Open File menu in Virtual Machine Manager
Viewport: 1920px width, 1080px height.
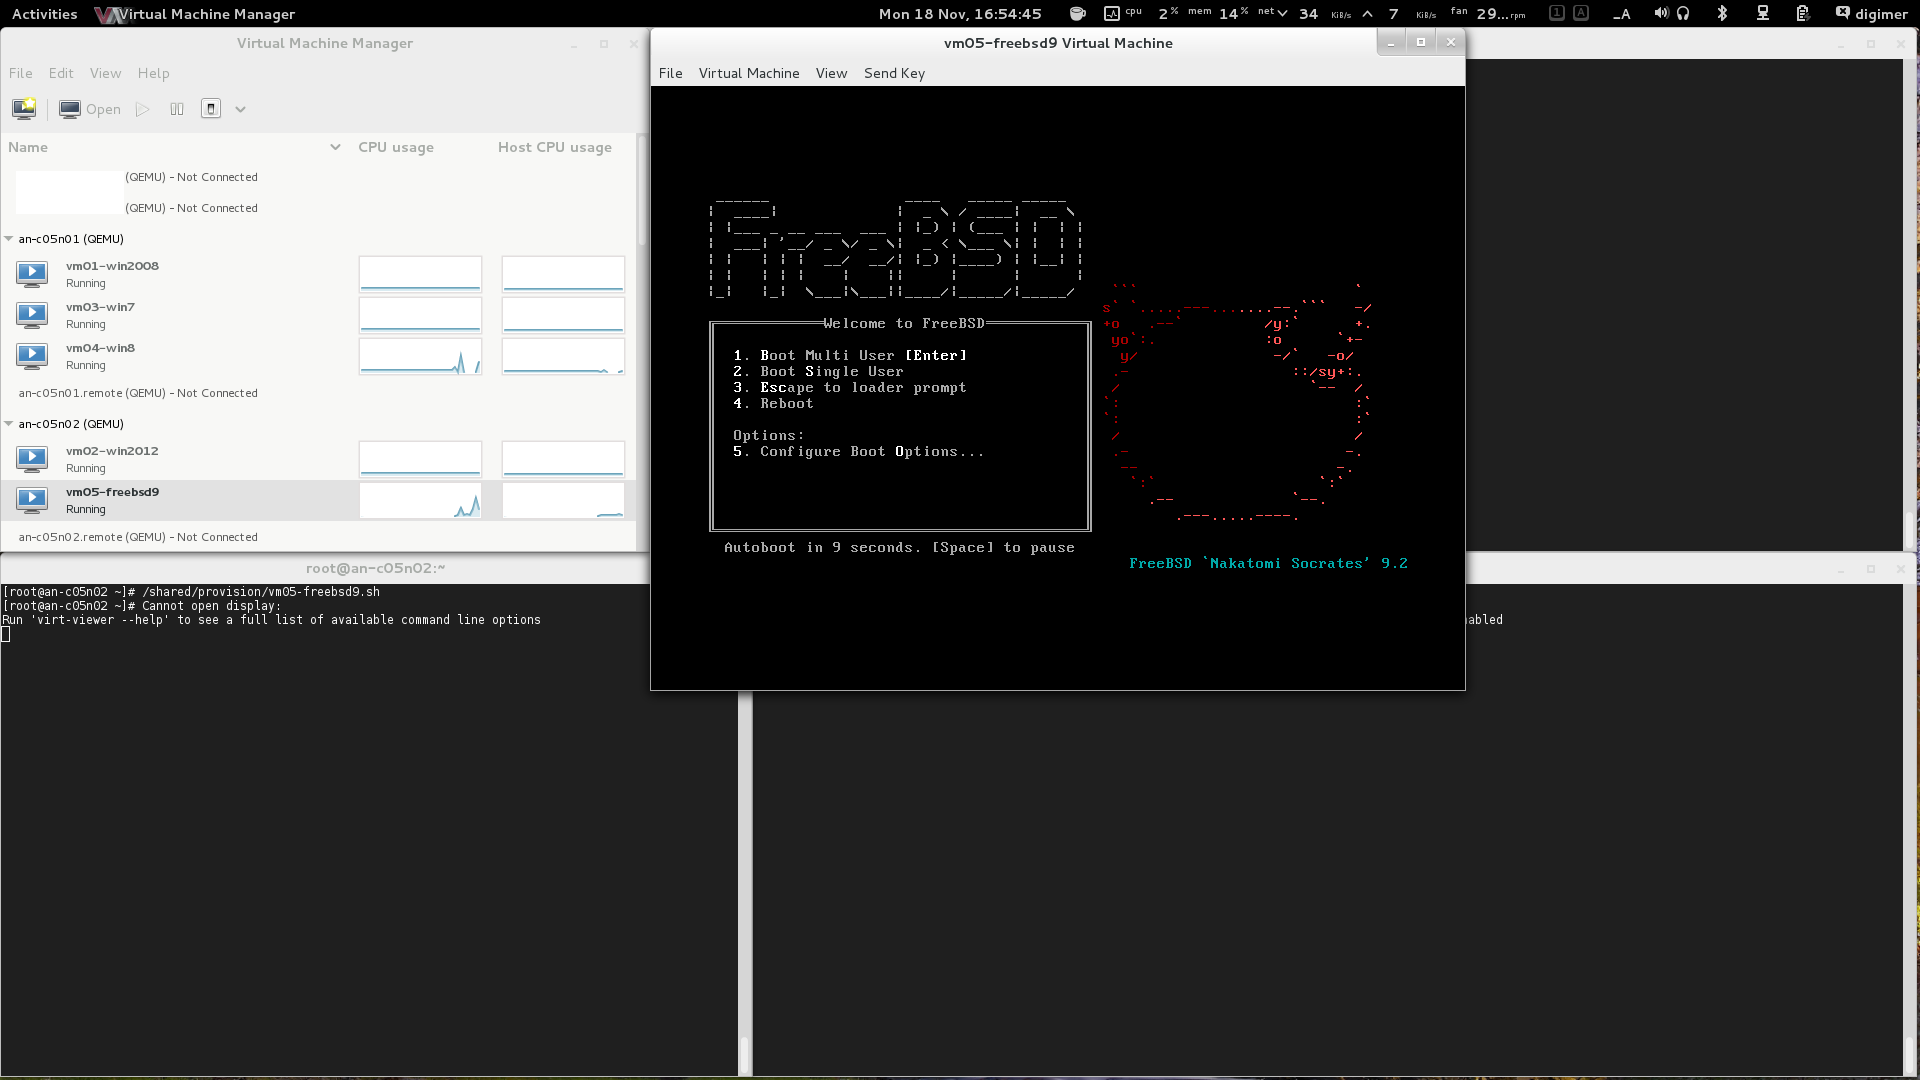[x=20, y=73]
